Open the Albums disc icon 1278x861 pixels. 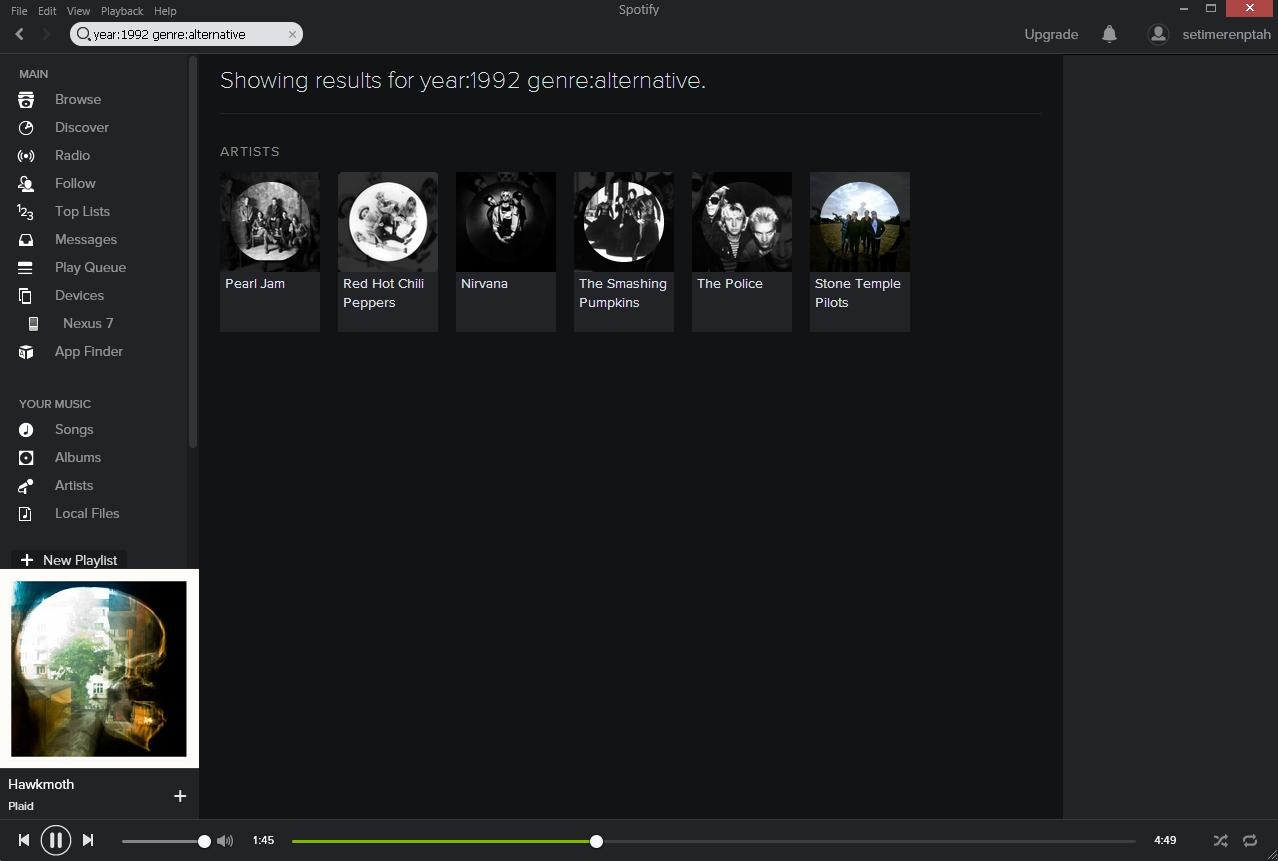[26, 458]
